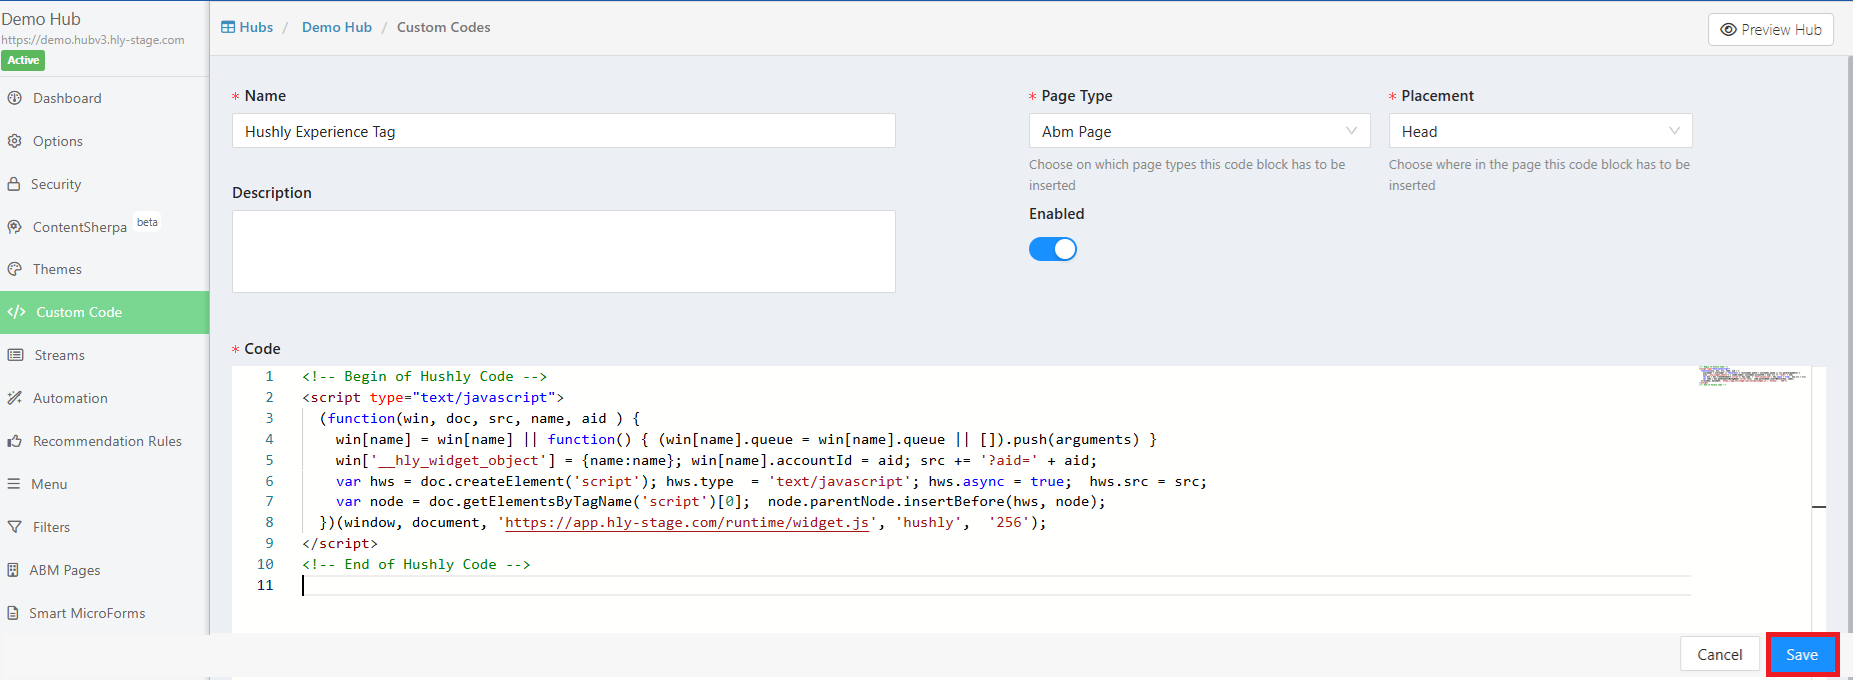Click the '256' value in line 8
This screenshot has width=1853, height=680.
coord(1009,523)
